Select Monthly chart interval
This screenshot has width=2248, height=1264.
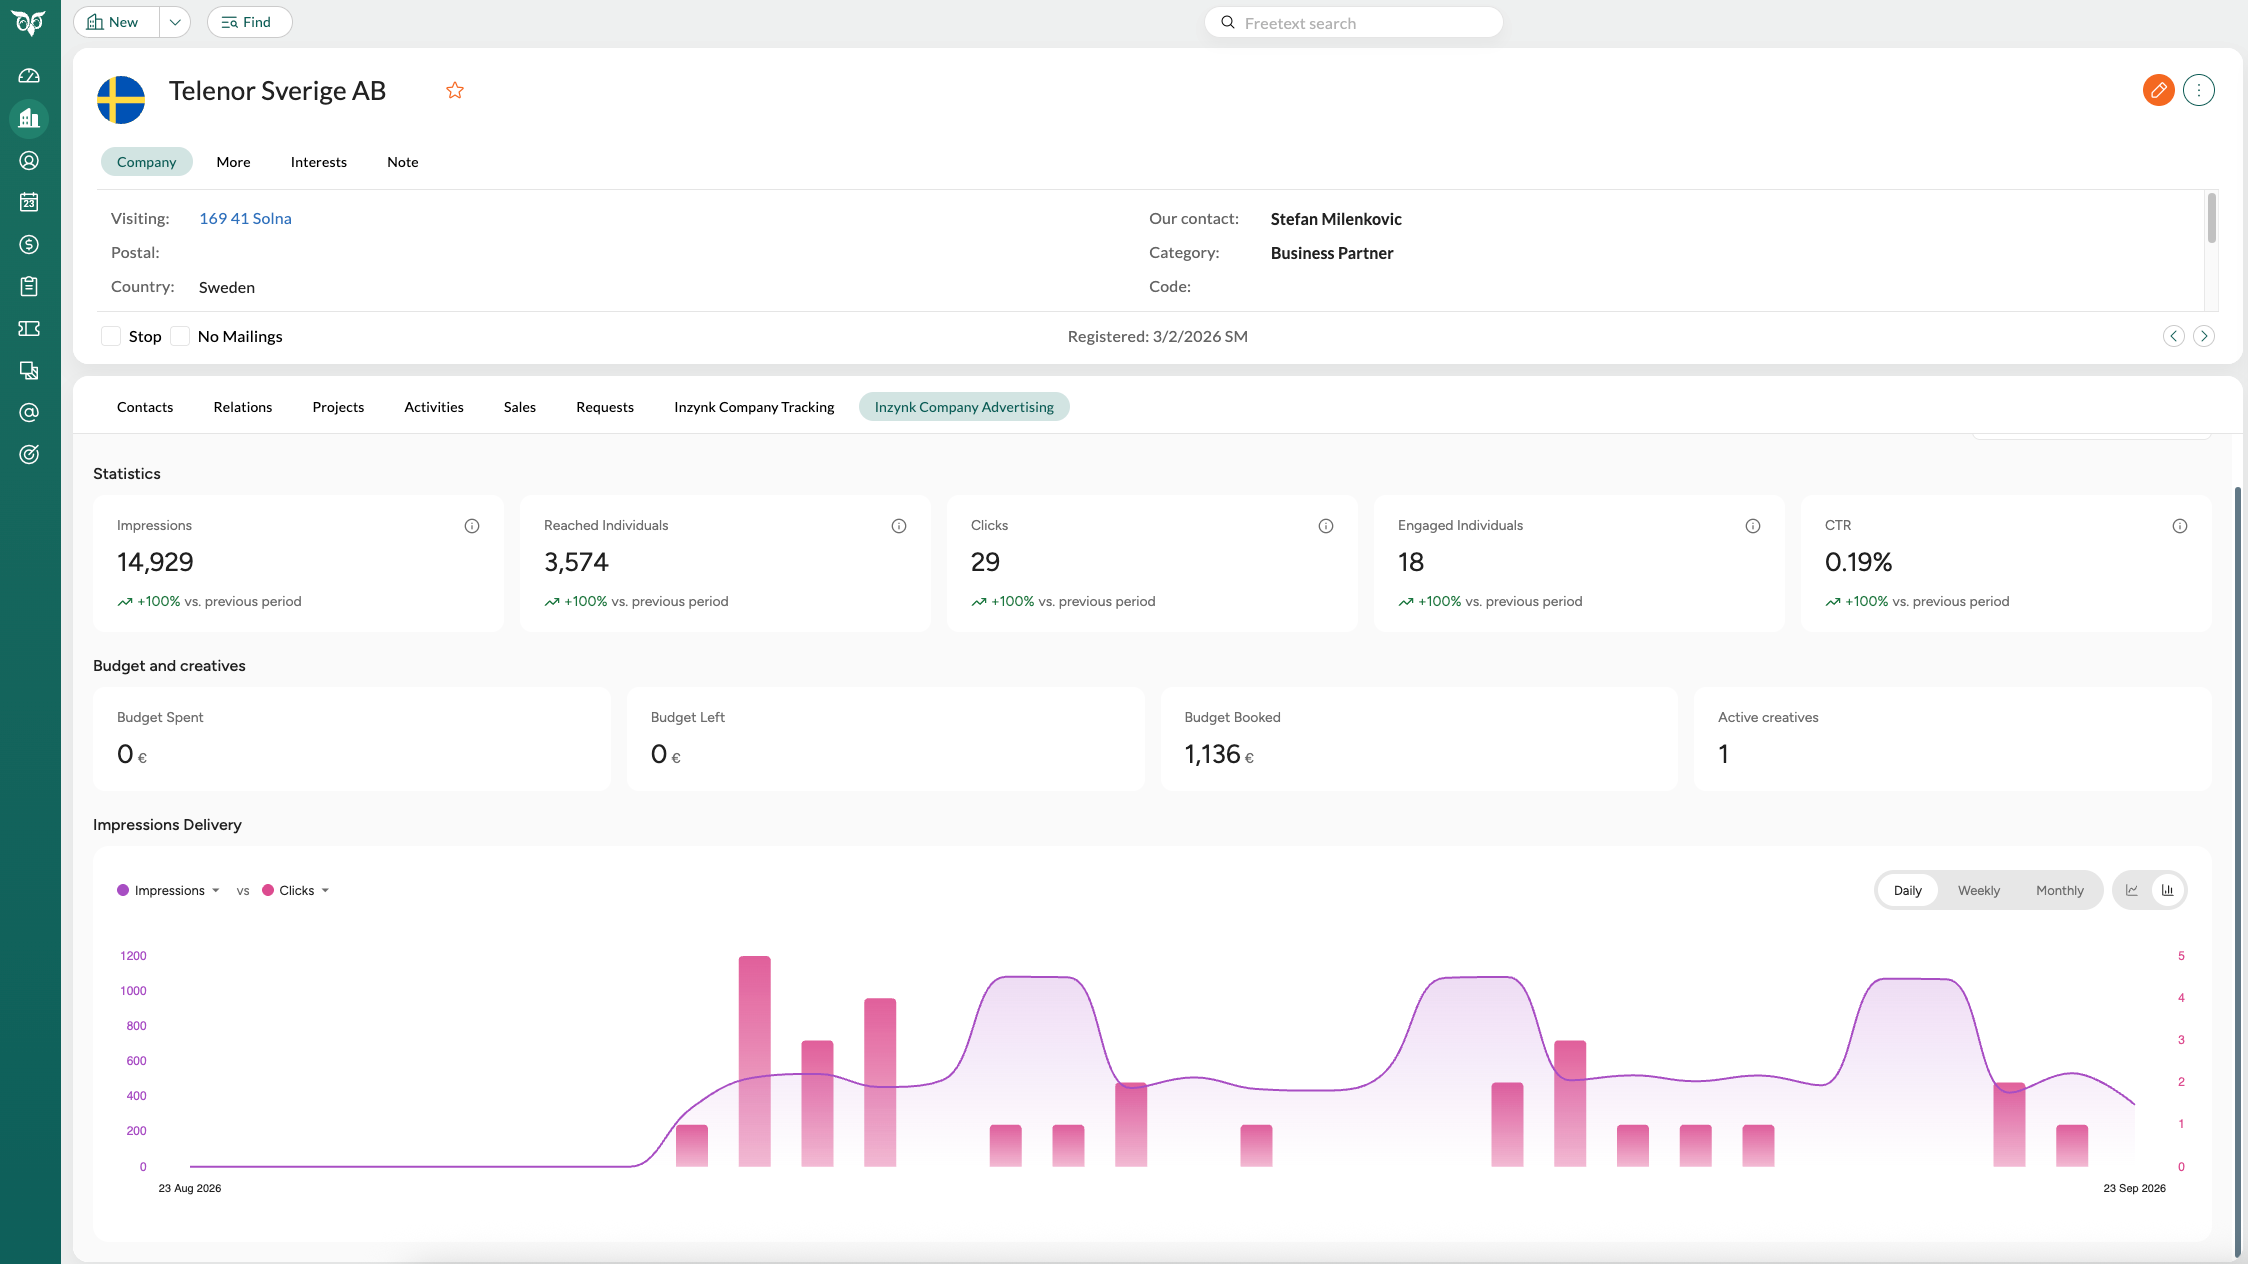[x=2060, y=890]
